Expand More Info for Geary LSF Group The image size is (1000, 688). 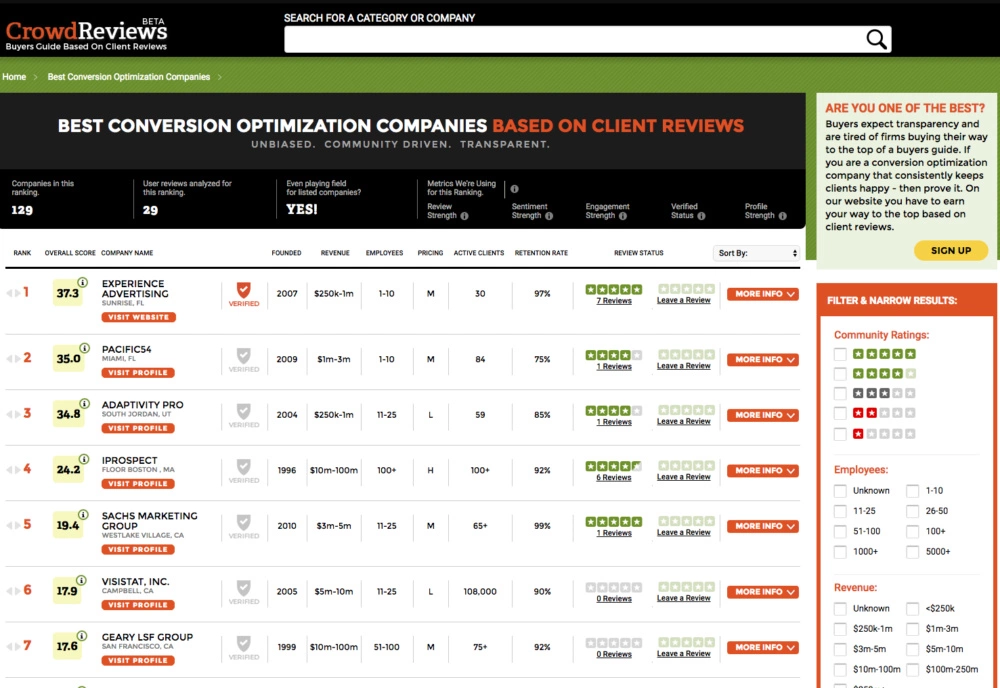pyautogui.click(x=763, y=647)
